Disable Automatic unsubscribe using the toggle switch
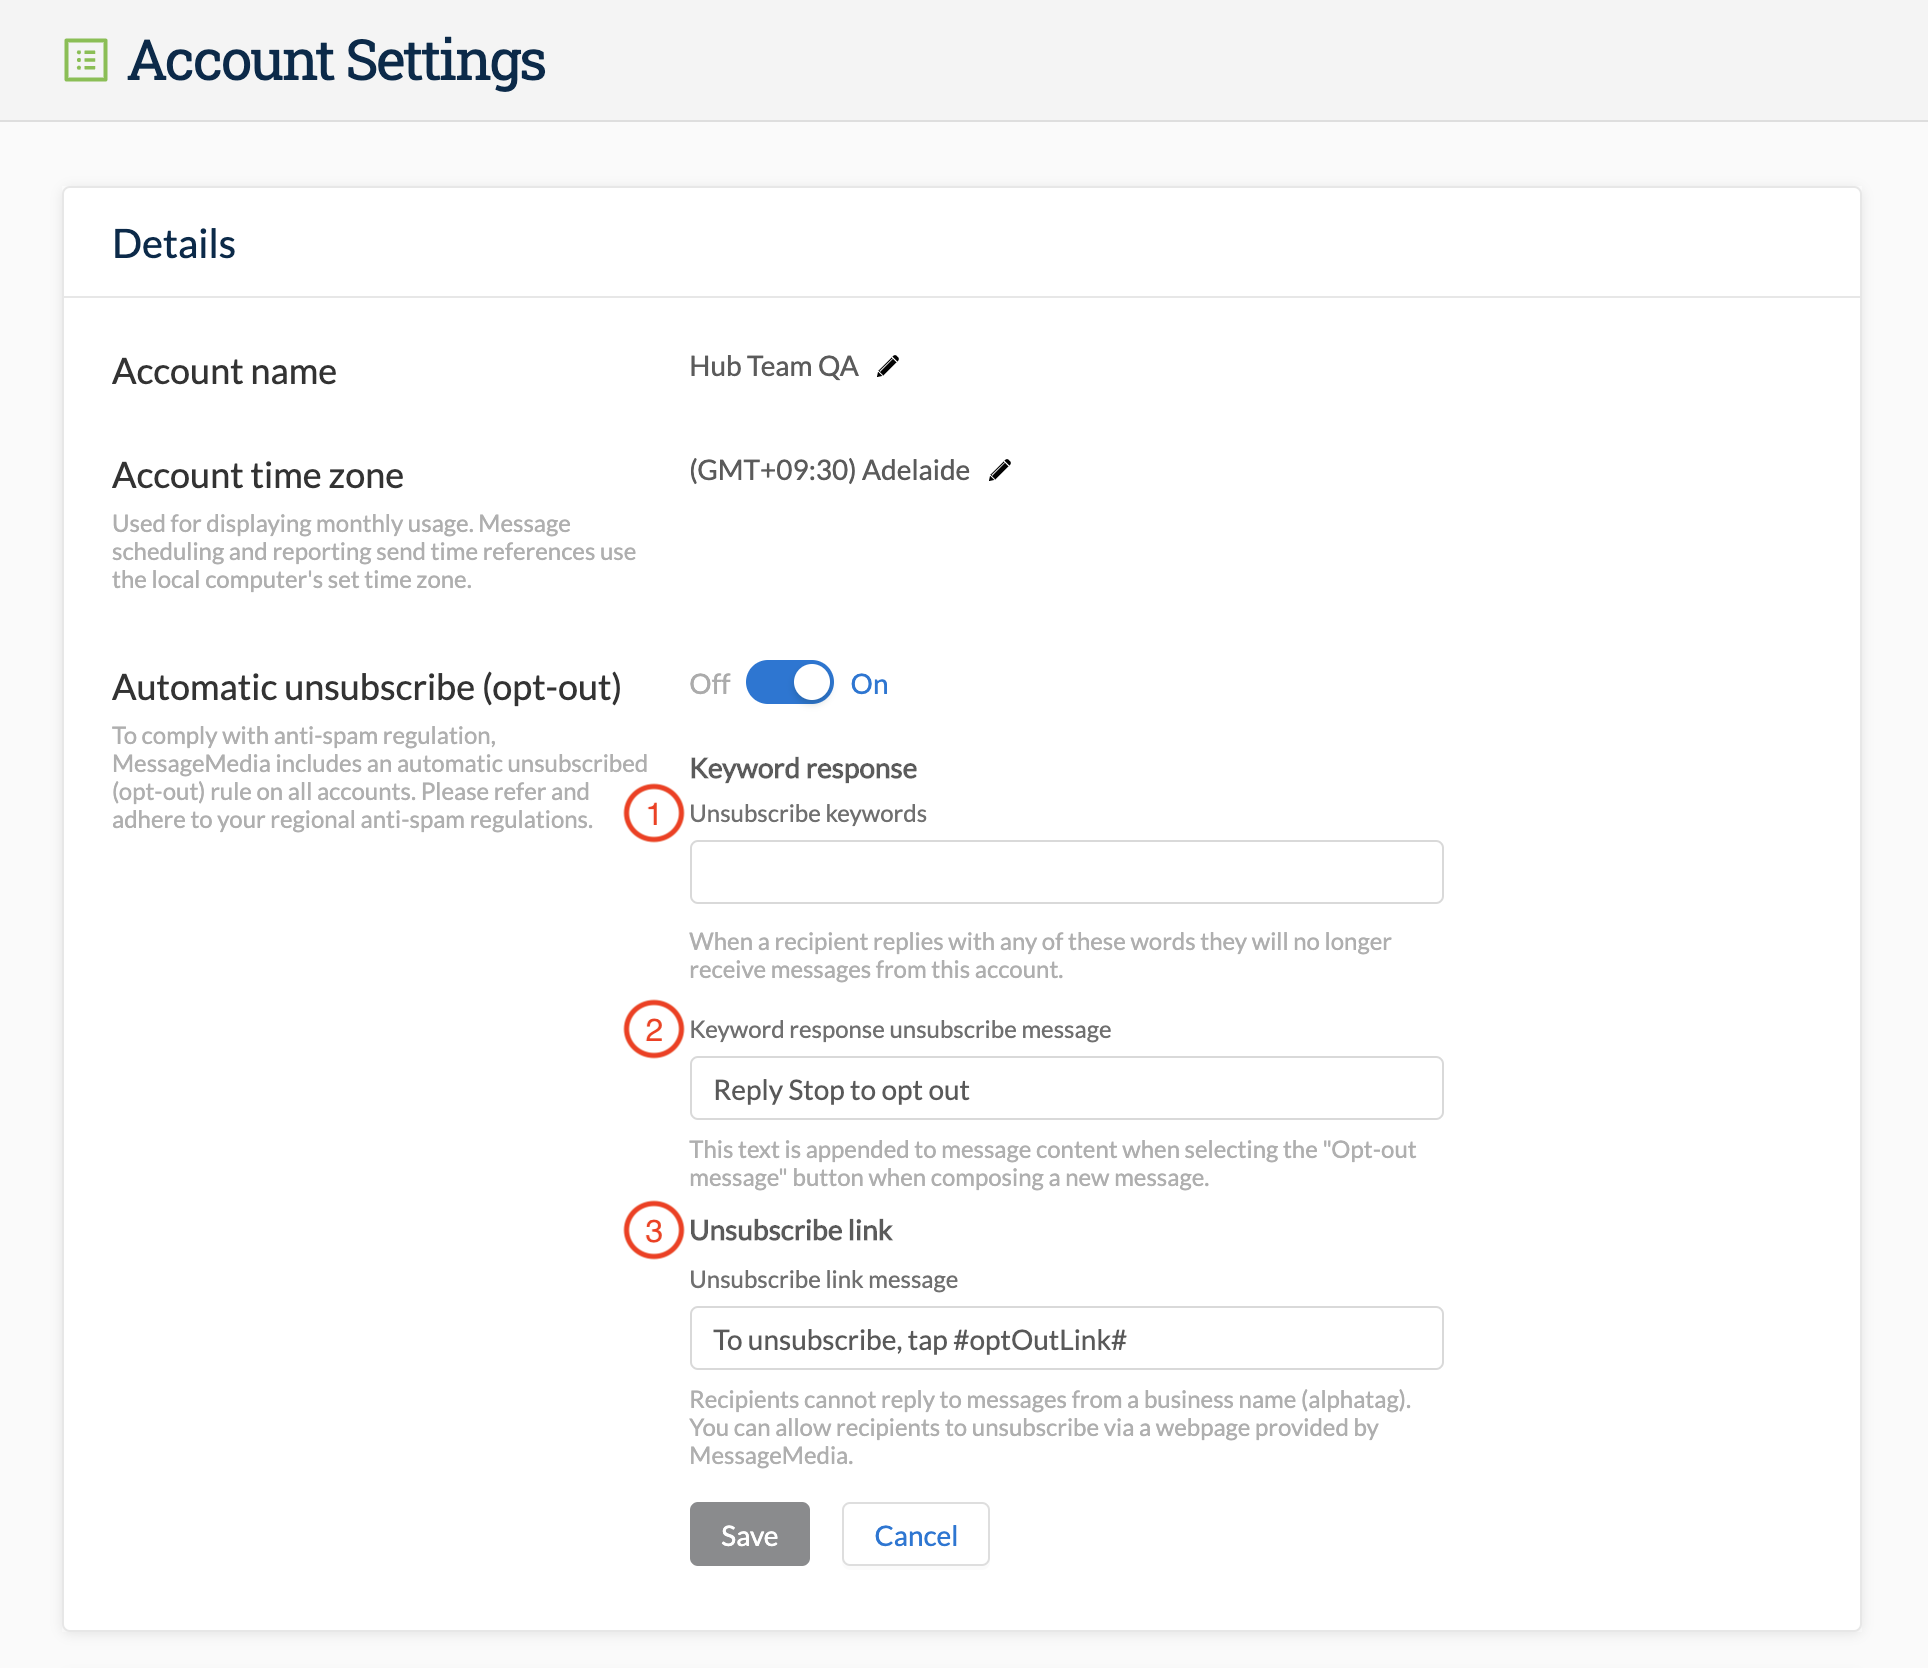The height and width of the screenshot is (1668, 1928). pos(789,682)
